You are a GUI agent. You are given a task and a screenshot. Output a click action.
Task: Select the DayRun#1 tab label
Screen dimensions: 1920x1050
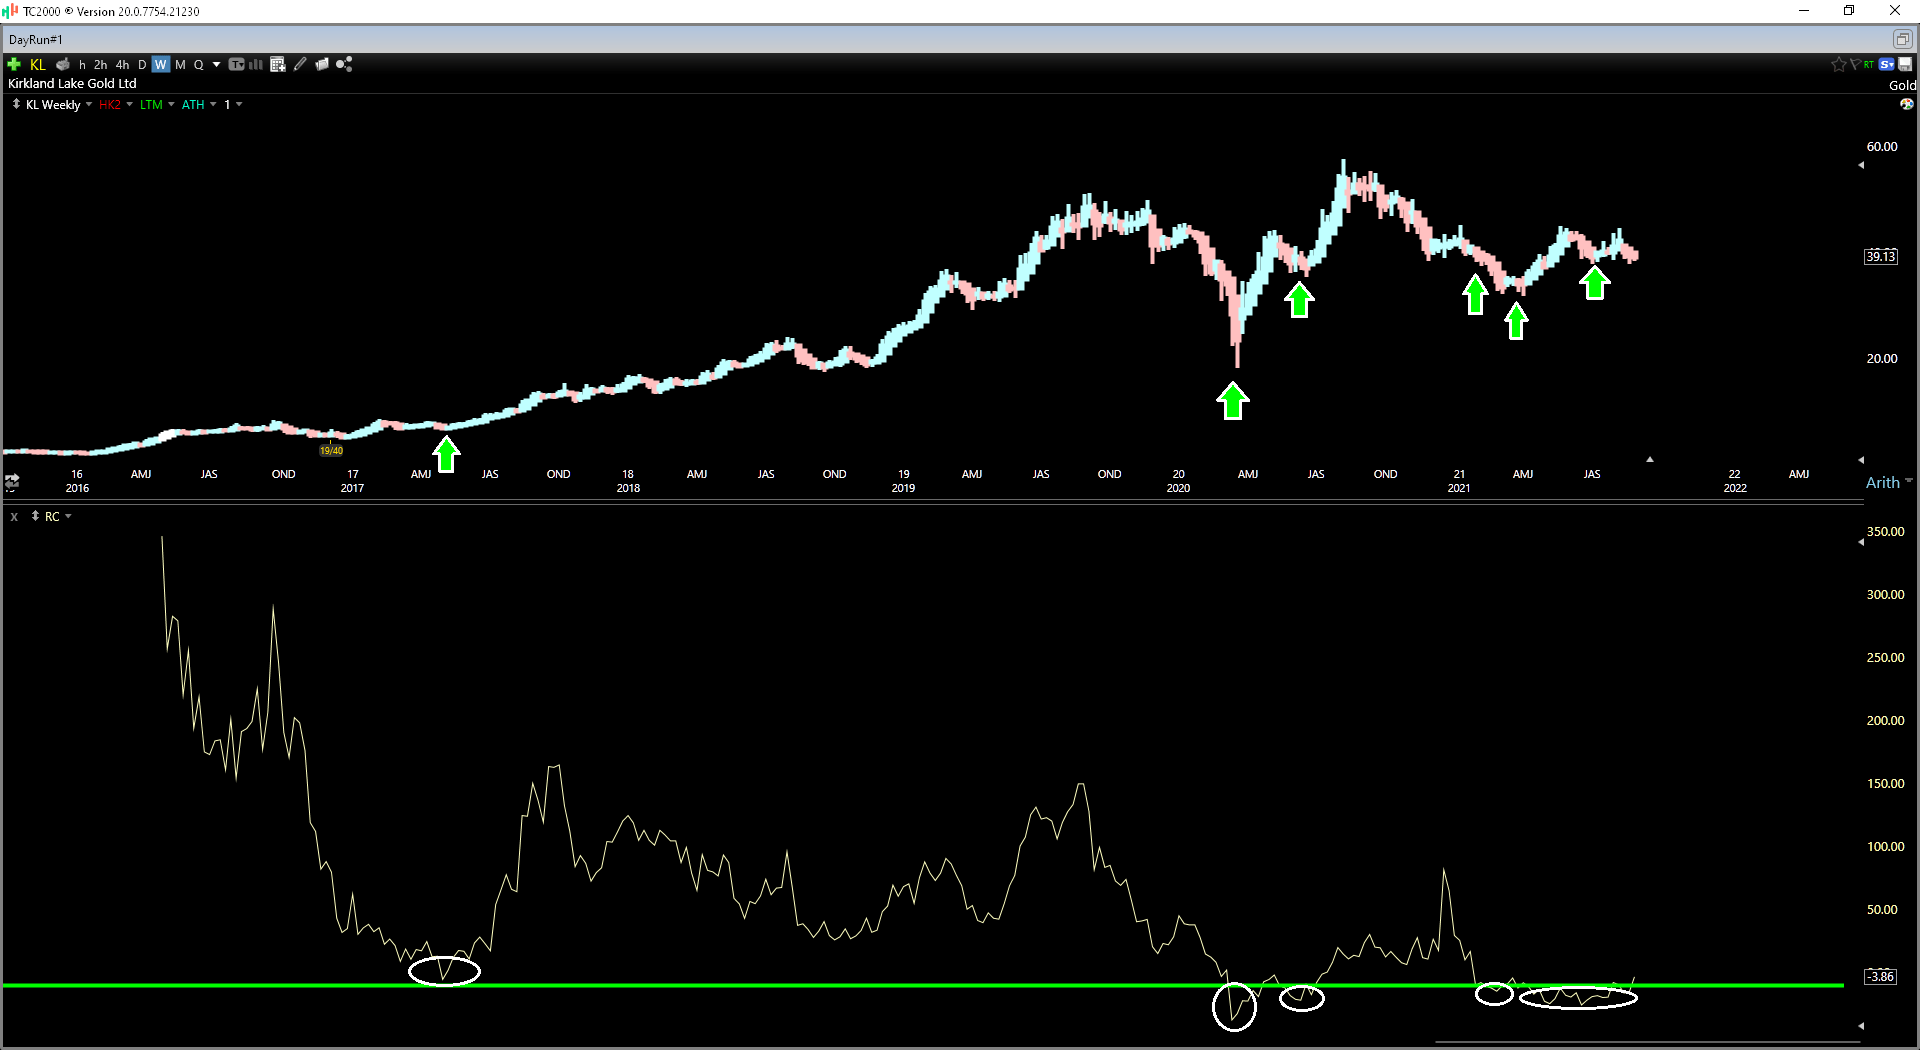(x=36, y=40)
